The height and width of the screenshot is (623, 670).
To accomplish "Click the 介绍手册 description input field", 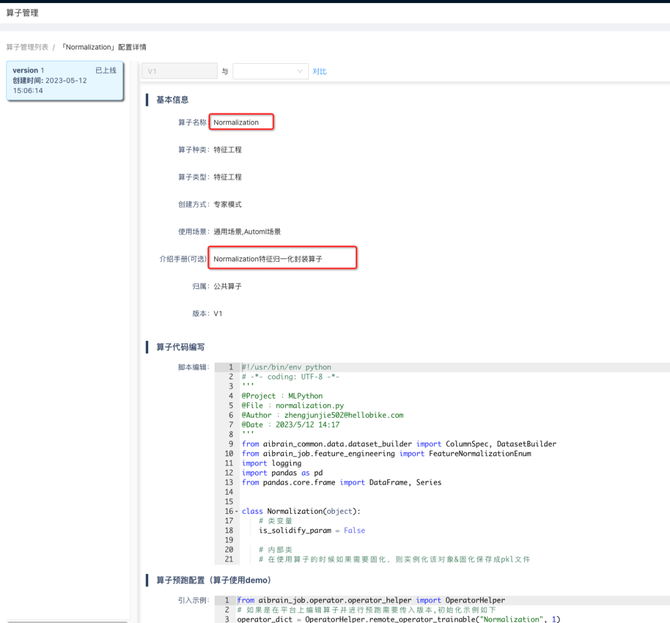I will (x=282, y=258).
